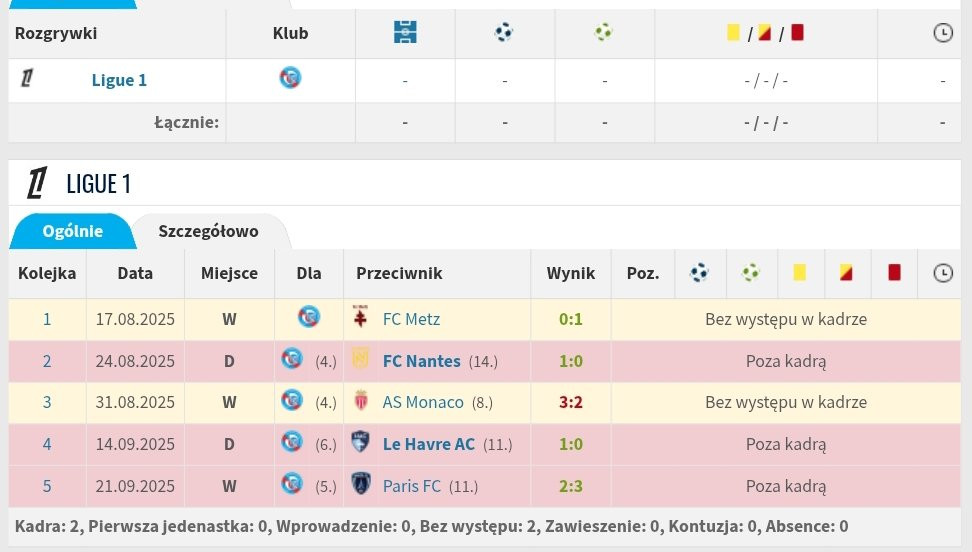Click the large Ligue 1 logo beside the section heading
972x552 pixels.
(x=37, y=183)
